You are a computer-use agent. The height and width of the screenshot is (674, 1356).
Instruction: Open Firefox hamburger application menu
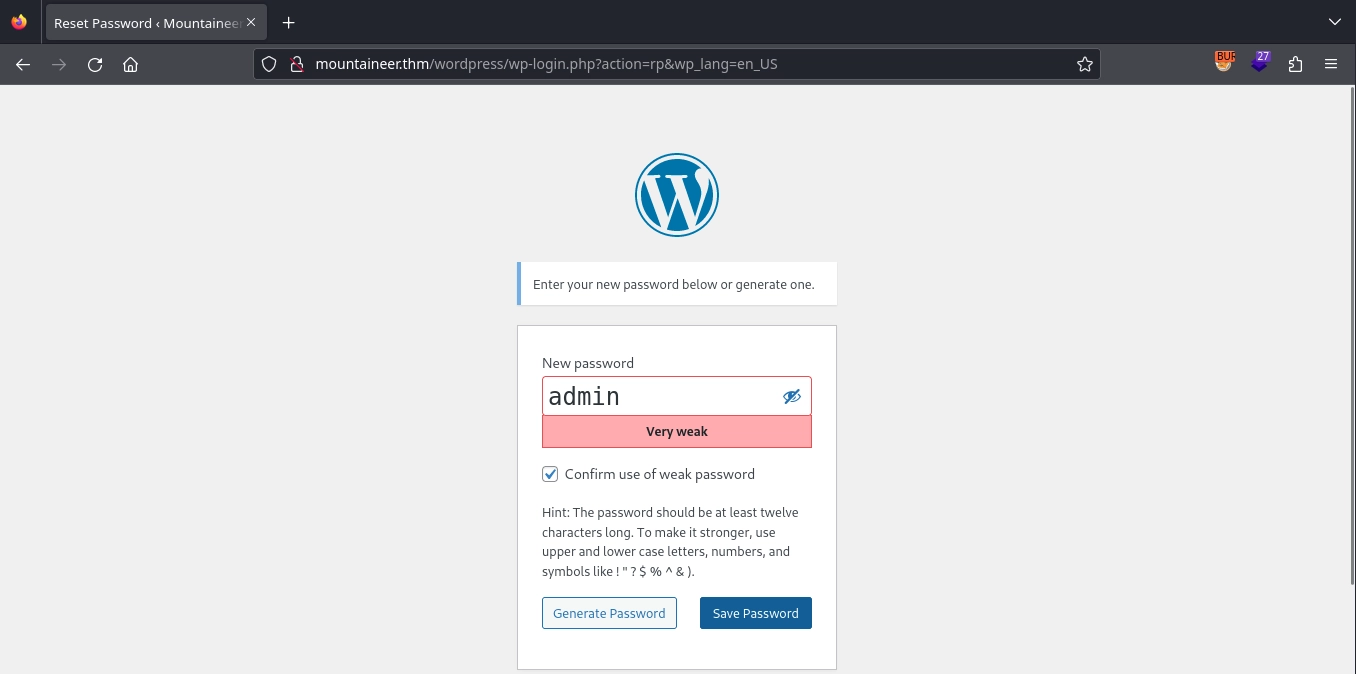[1331, 64]
